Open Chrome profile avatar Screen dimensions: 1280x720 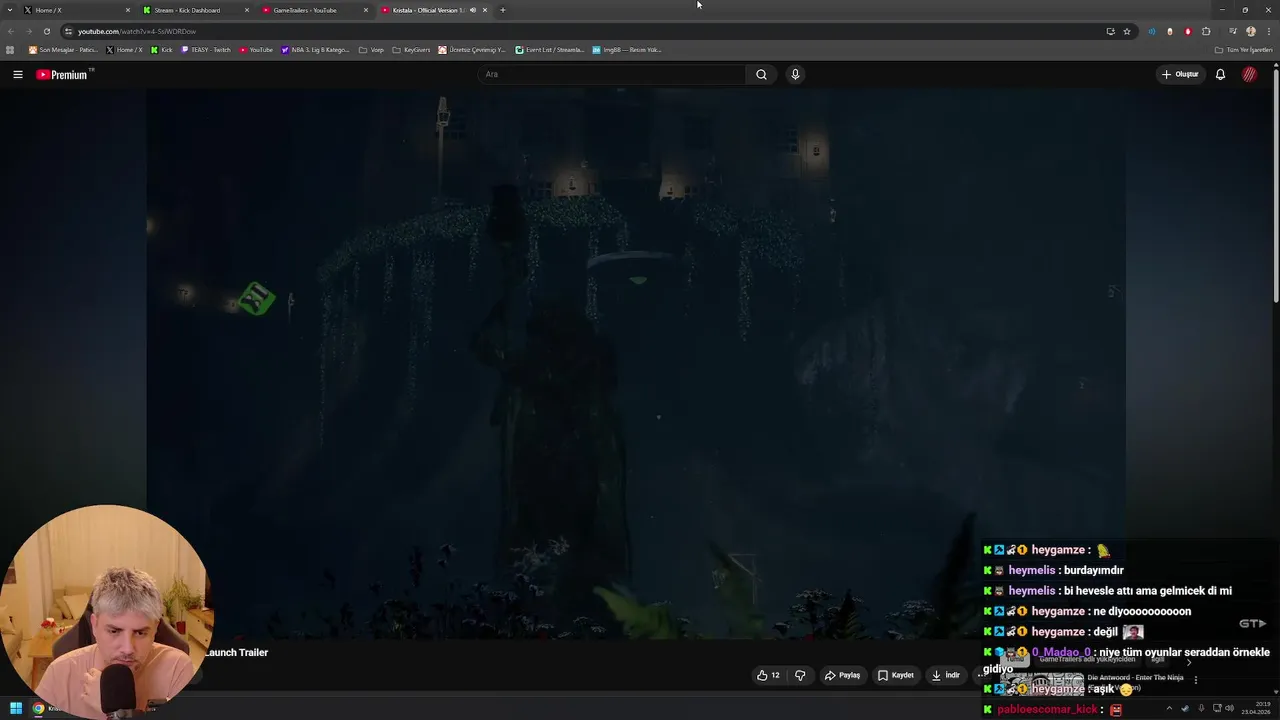(x=1251, y=31)
